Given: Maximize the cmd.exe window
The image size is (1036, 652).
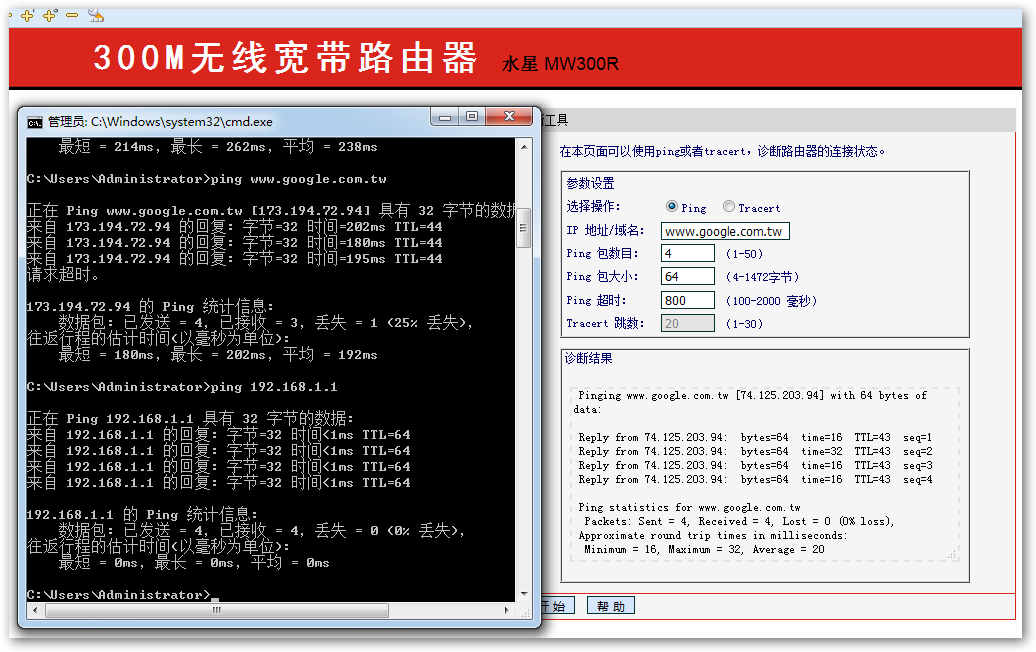Looking at the screenshot, I should click(x=472, y=117).
